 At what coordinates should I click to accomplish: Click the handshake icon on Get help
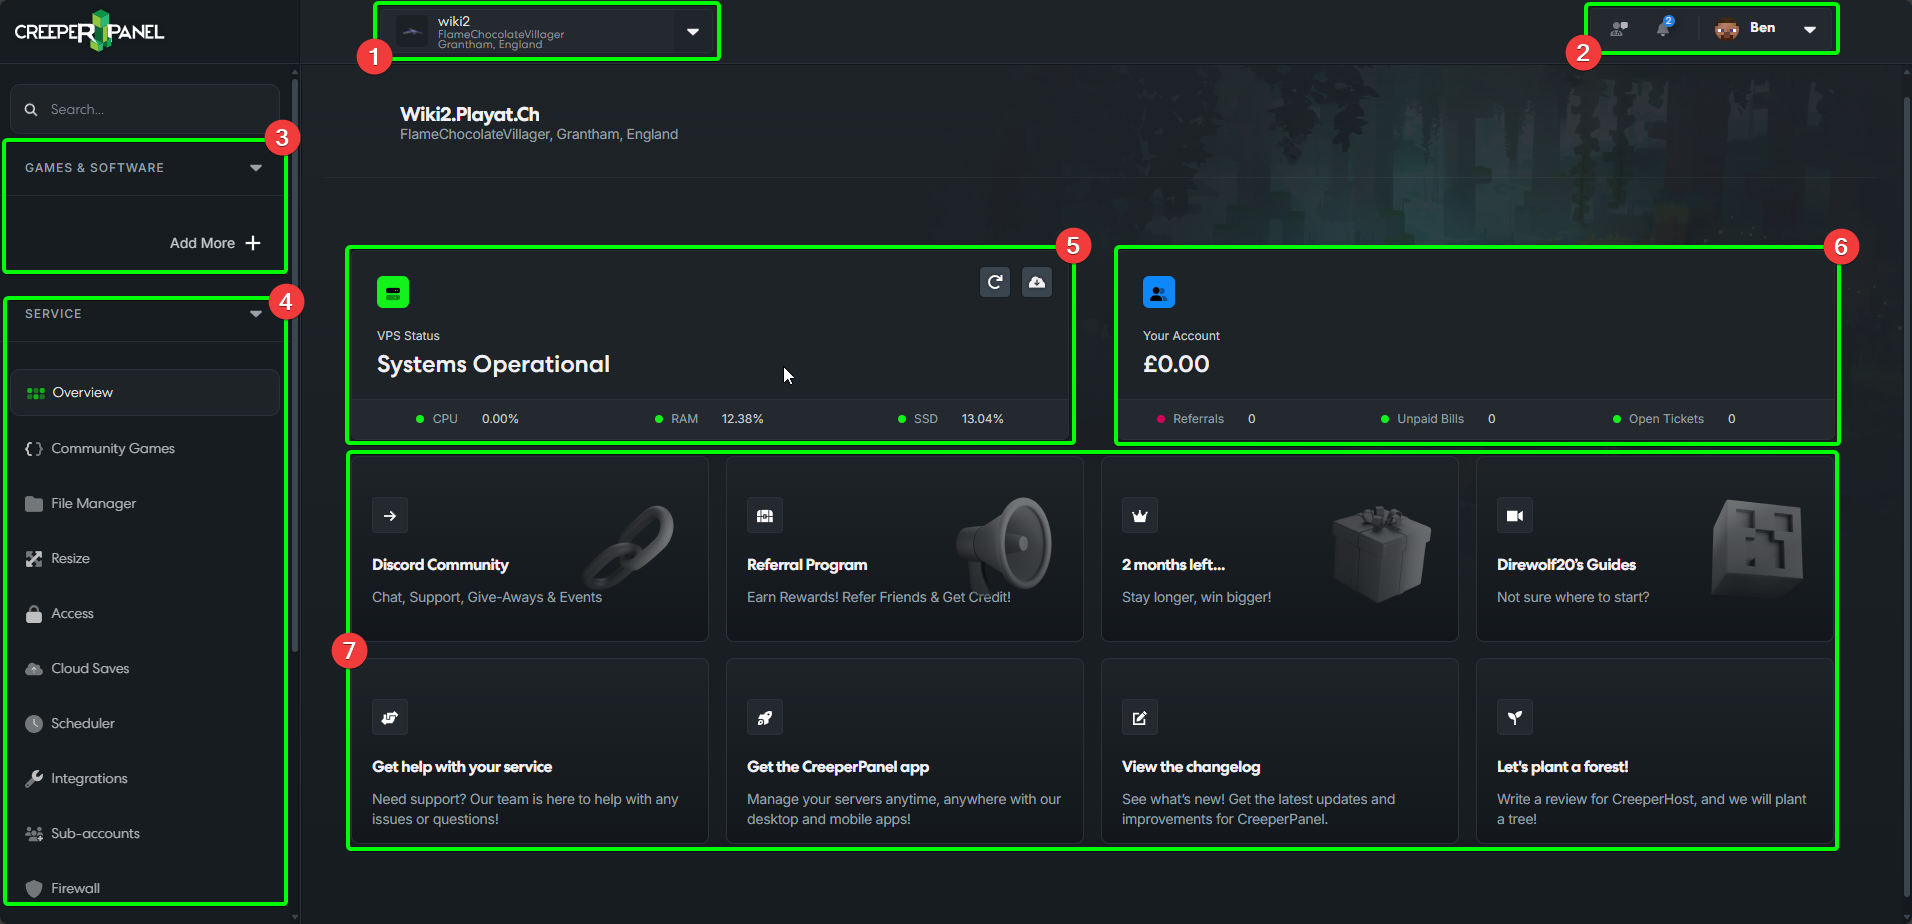(x=390, y=717)
